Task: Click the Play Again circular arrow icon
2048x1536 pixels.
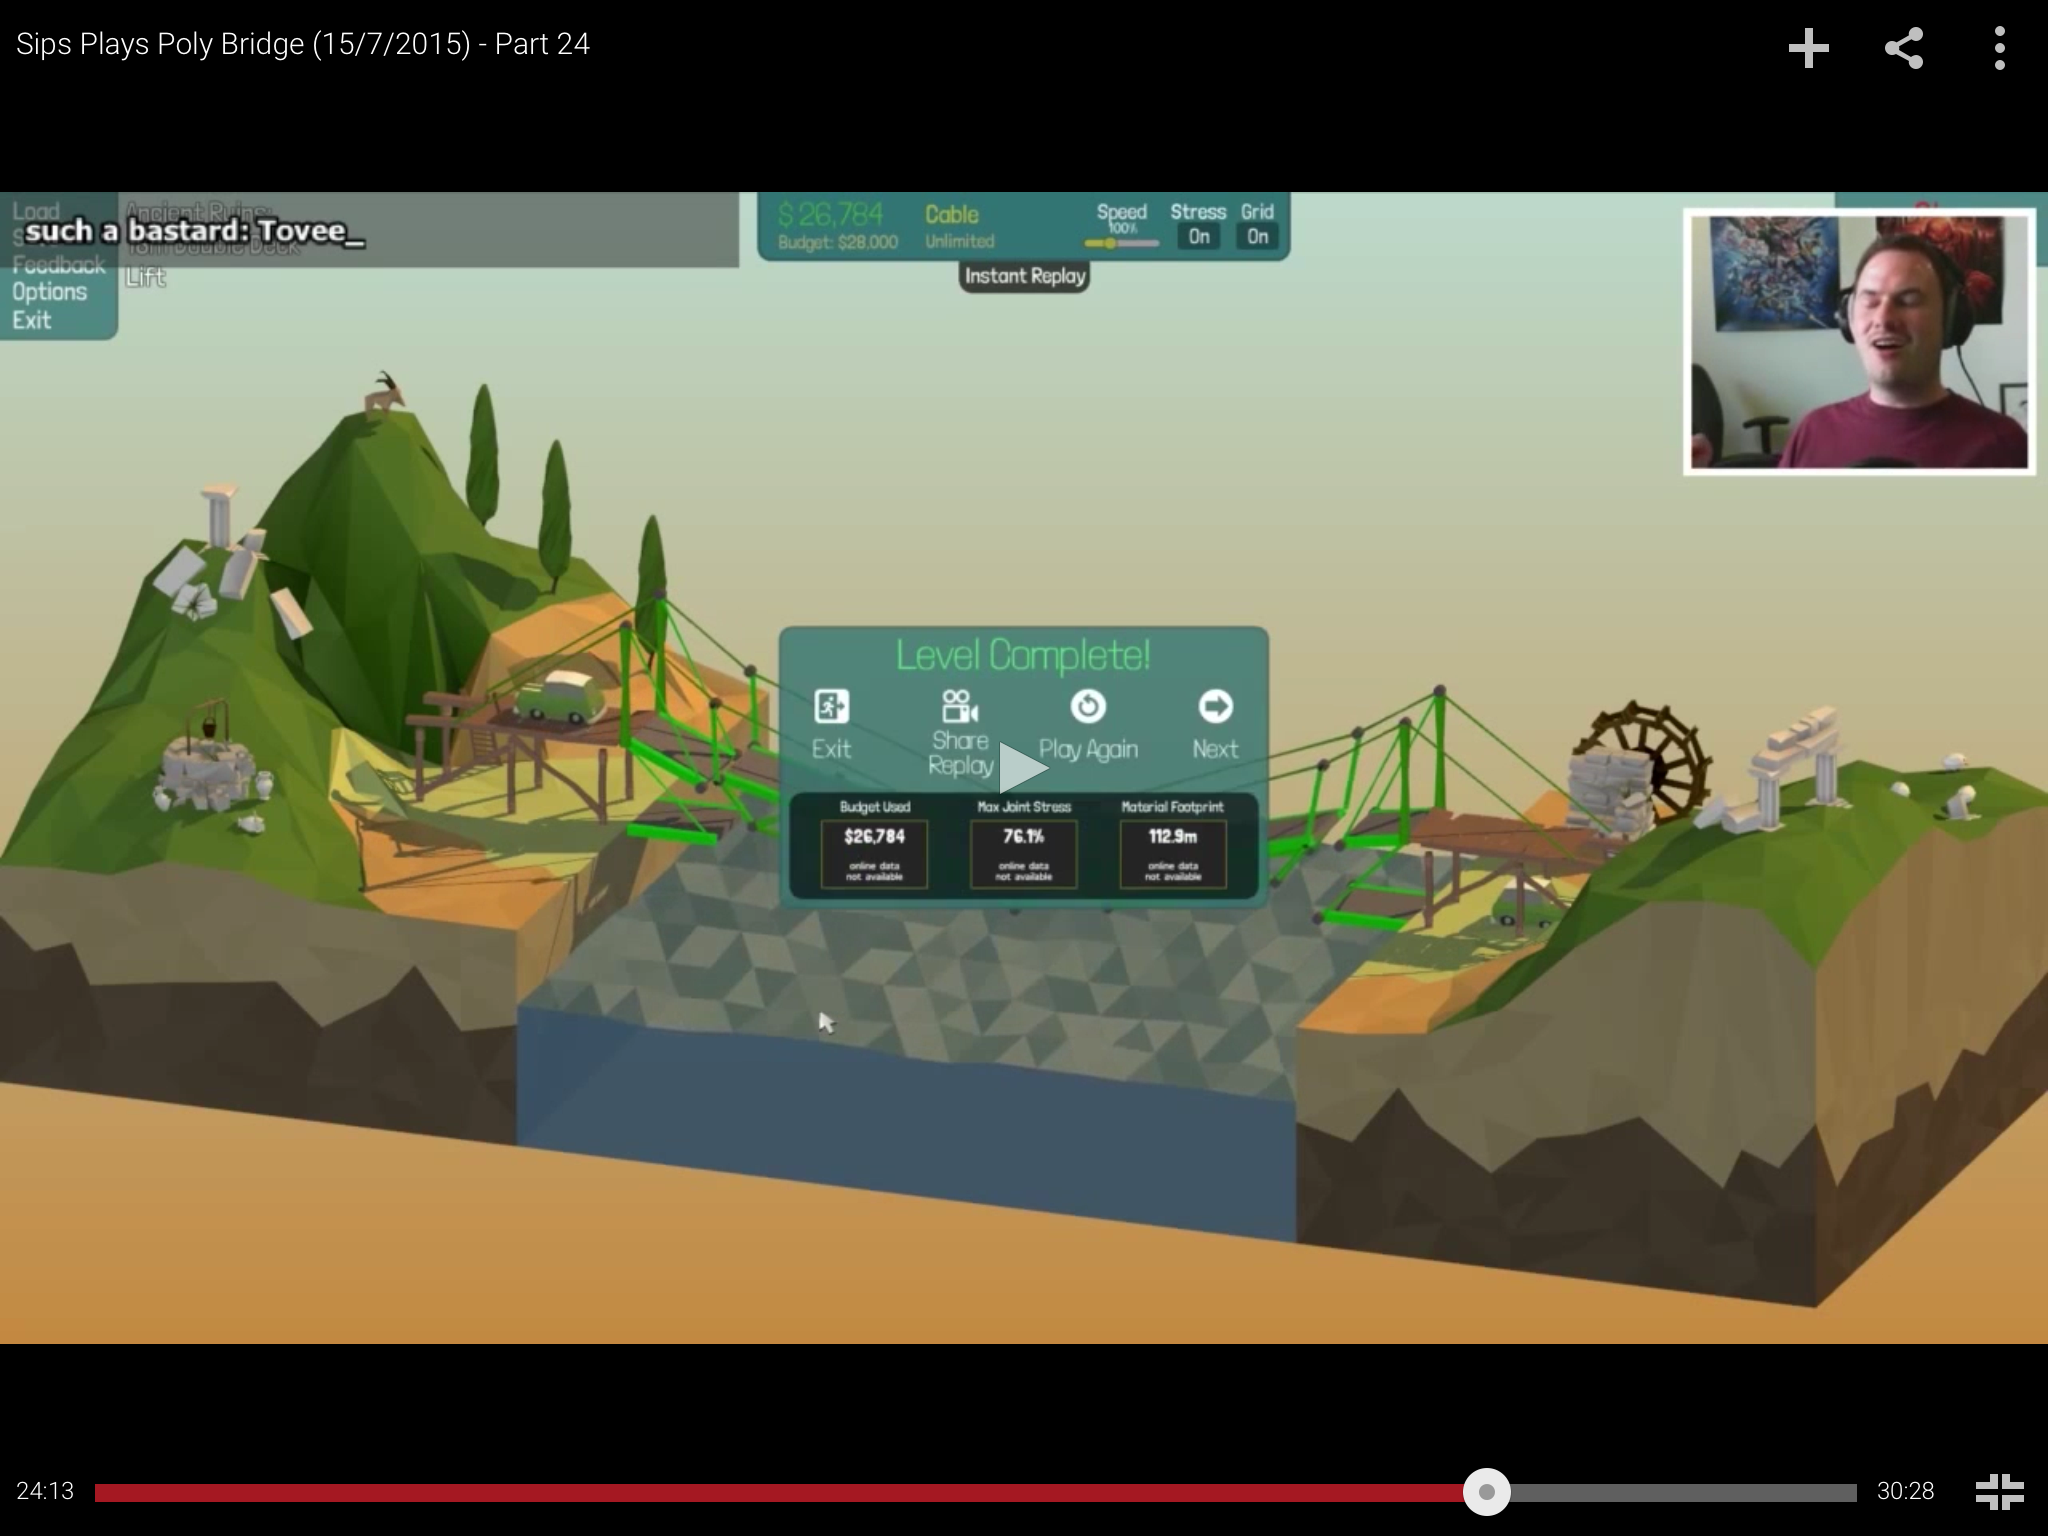Action: (1088, 707)
